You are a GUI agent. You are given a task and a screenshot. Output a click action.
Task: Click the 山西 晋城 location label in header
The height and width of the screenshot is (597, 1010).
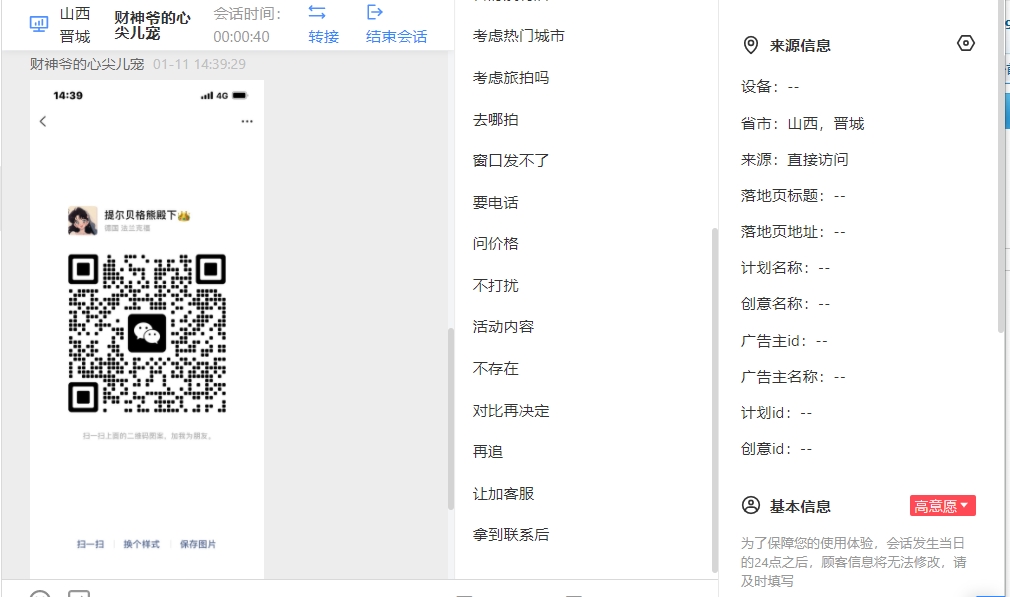pos(75,25)
